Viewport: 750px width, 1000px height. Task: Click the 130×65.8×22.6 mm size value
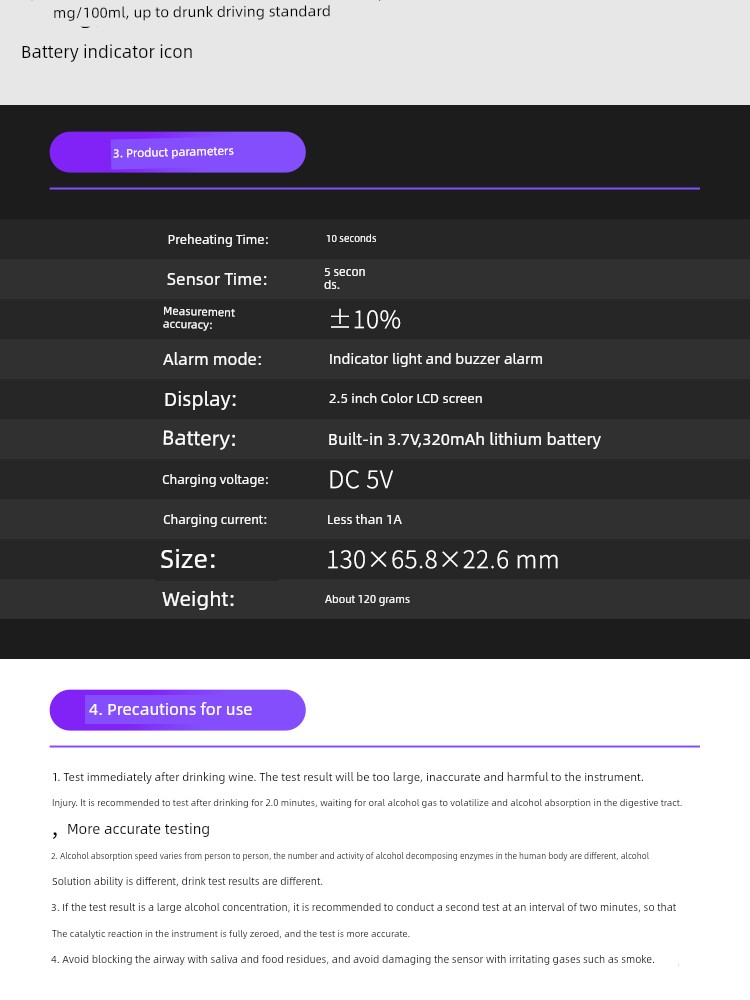click(443, 560)
